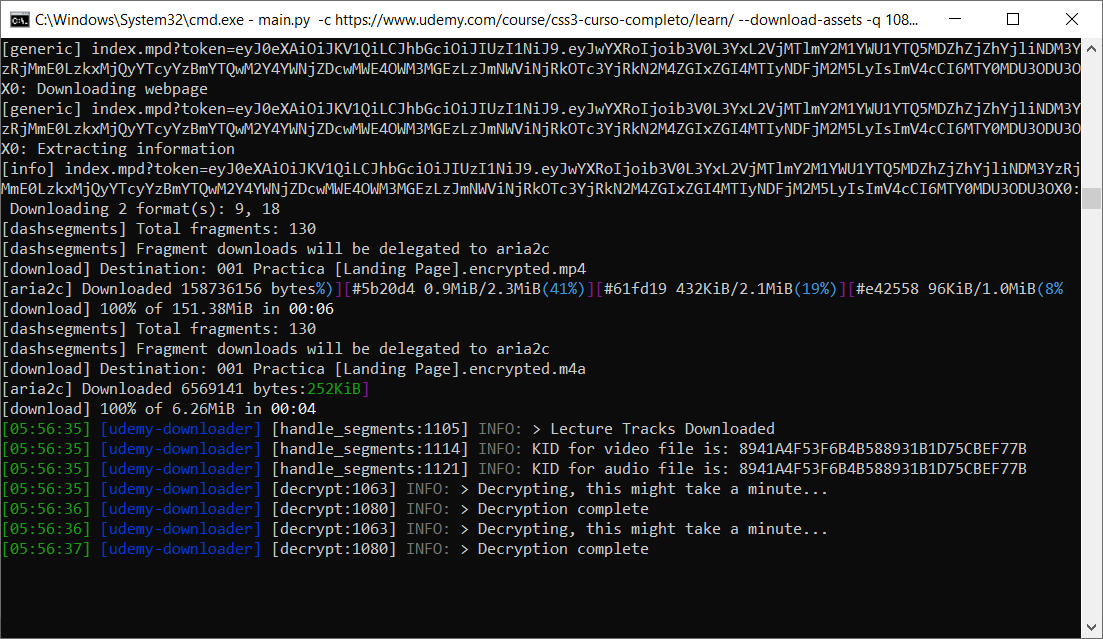Click the scrollbar down arrow
This screenshot has width=1103, height=639.
click(x=1093, y=628)
